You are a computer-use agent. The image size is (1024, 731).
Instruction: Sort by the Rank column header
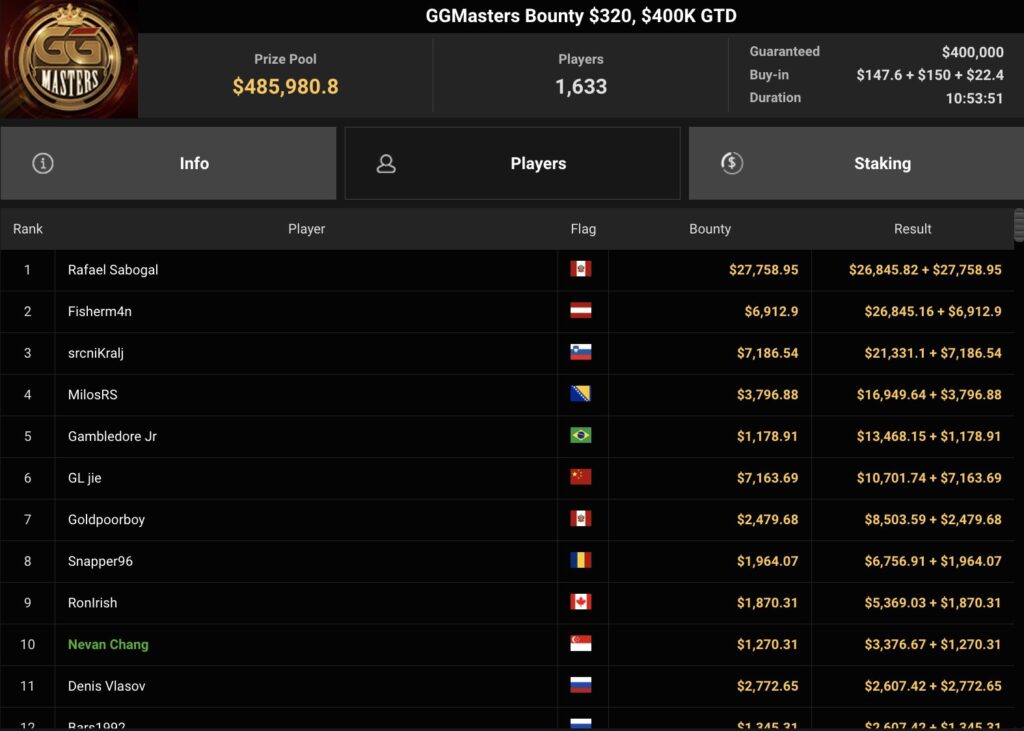coord(28,229)
